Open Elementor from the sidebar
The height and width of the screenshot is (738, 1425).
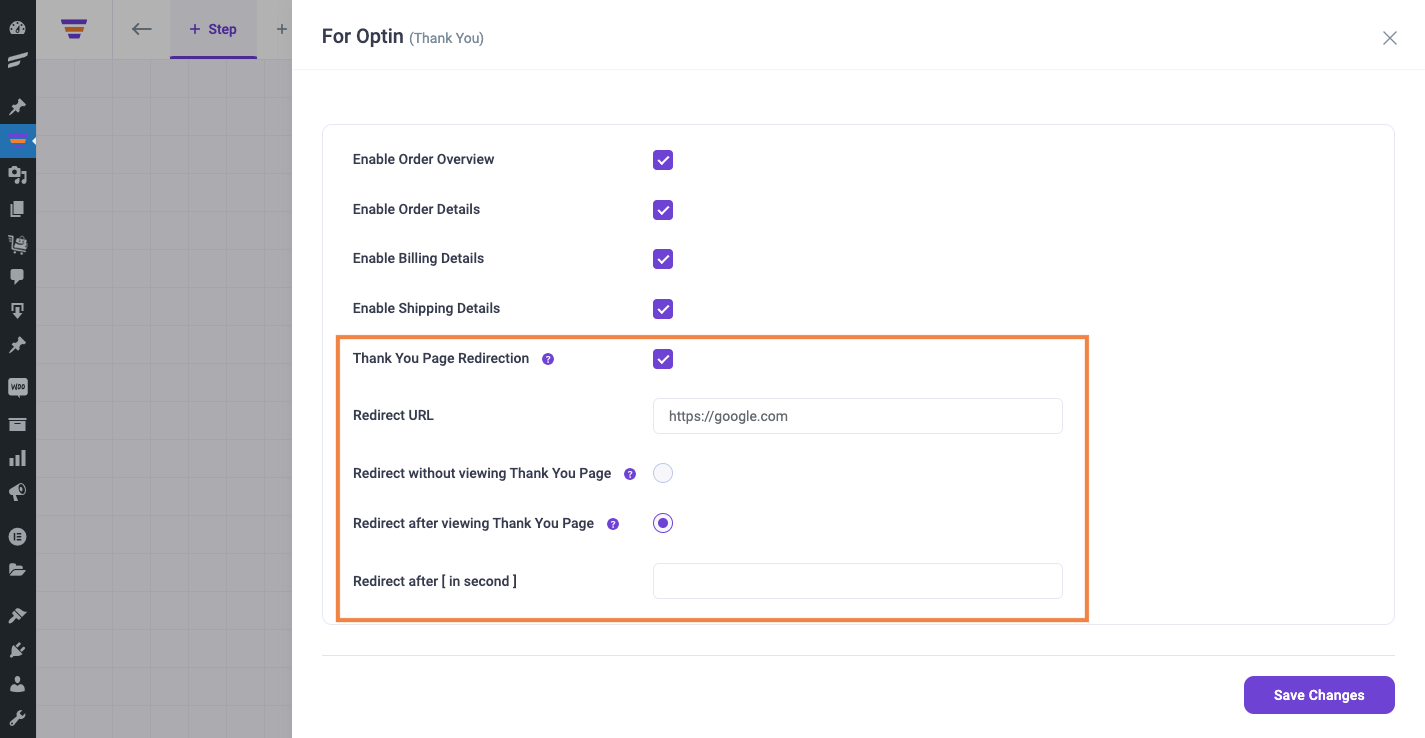pyautogui.click(x=17, y=536)
